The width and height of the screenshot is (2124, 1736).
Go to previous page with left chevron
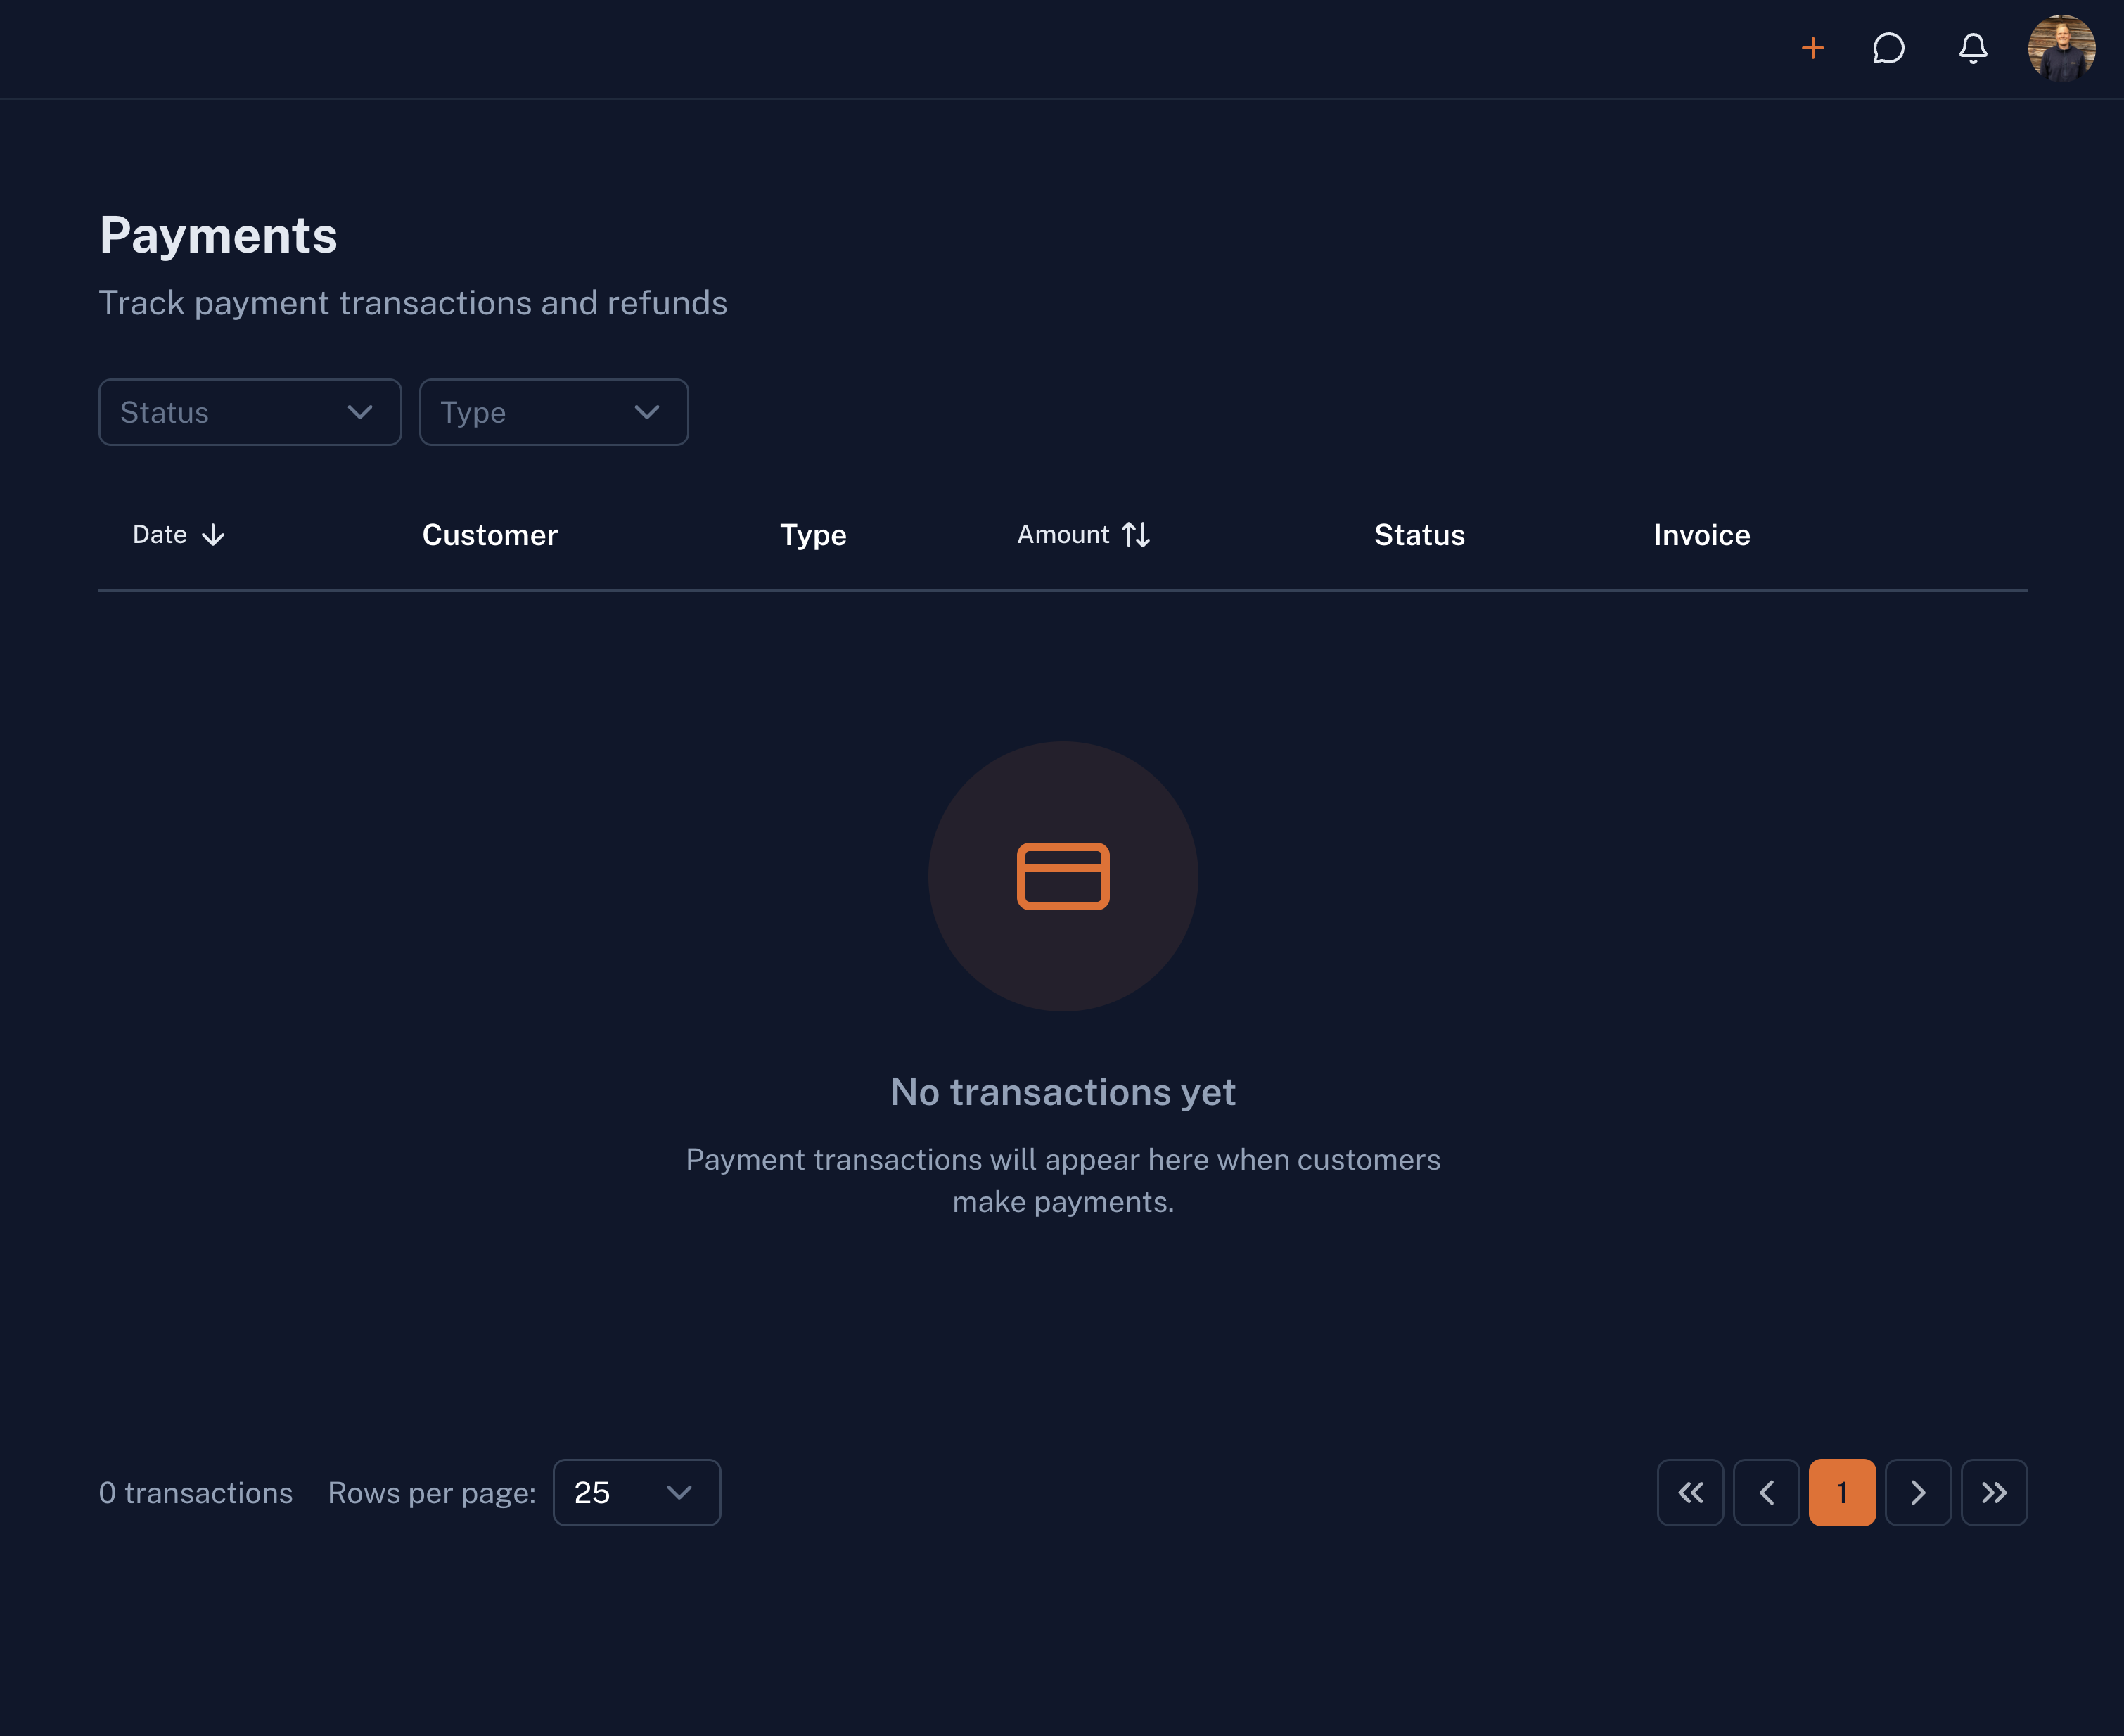coord(1767,1493)
